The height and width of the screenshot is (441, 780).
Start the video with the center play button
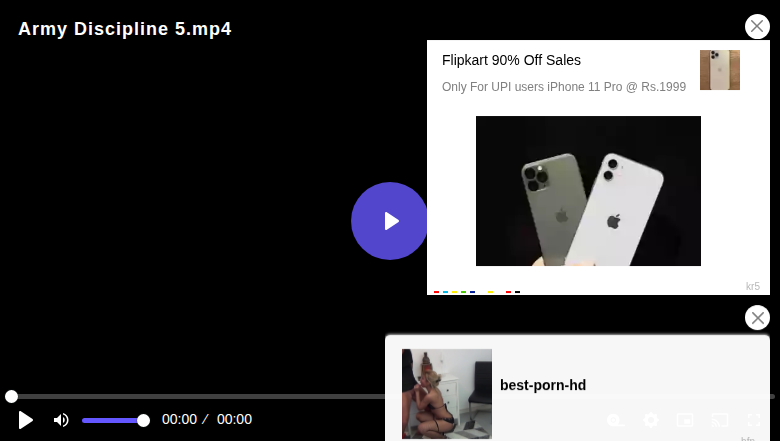(x=389, y=221)
